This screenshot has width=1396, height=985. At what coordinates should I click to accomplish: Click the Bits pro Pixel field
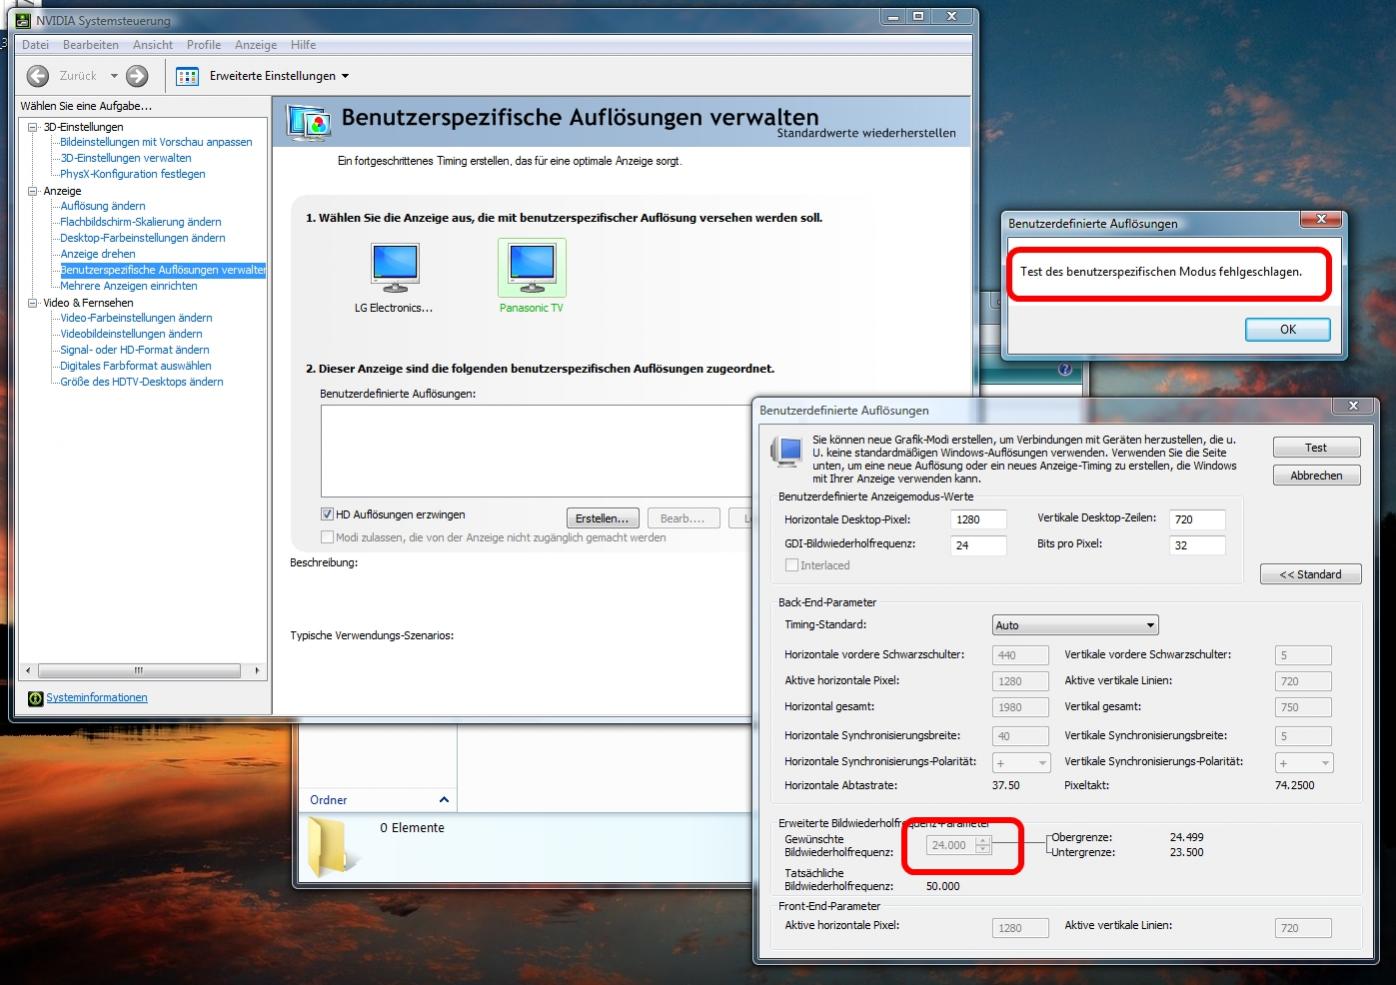point(1197,545)
